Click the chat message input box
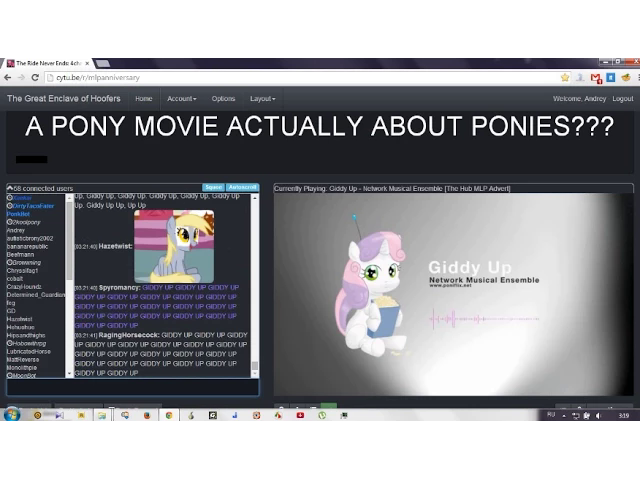The image size is (640, 480). (x=132, y=387)
